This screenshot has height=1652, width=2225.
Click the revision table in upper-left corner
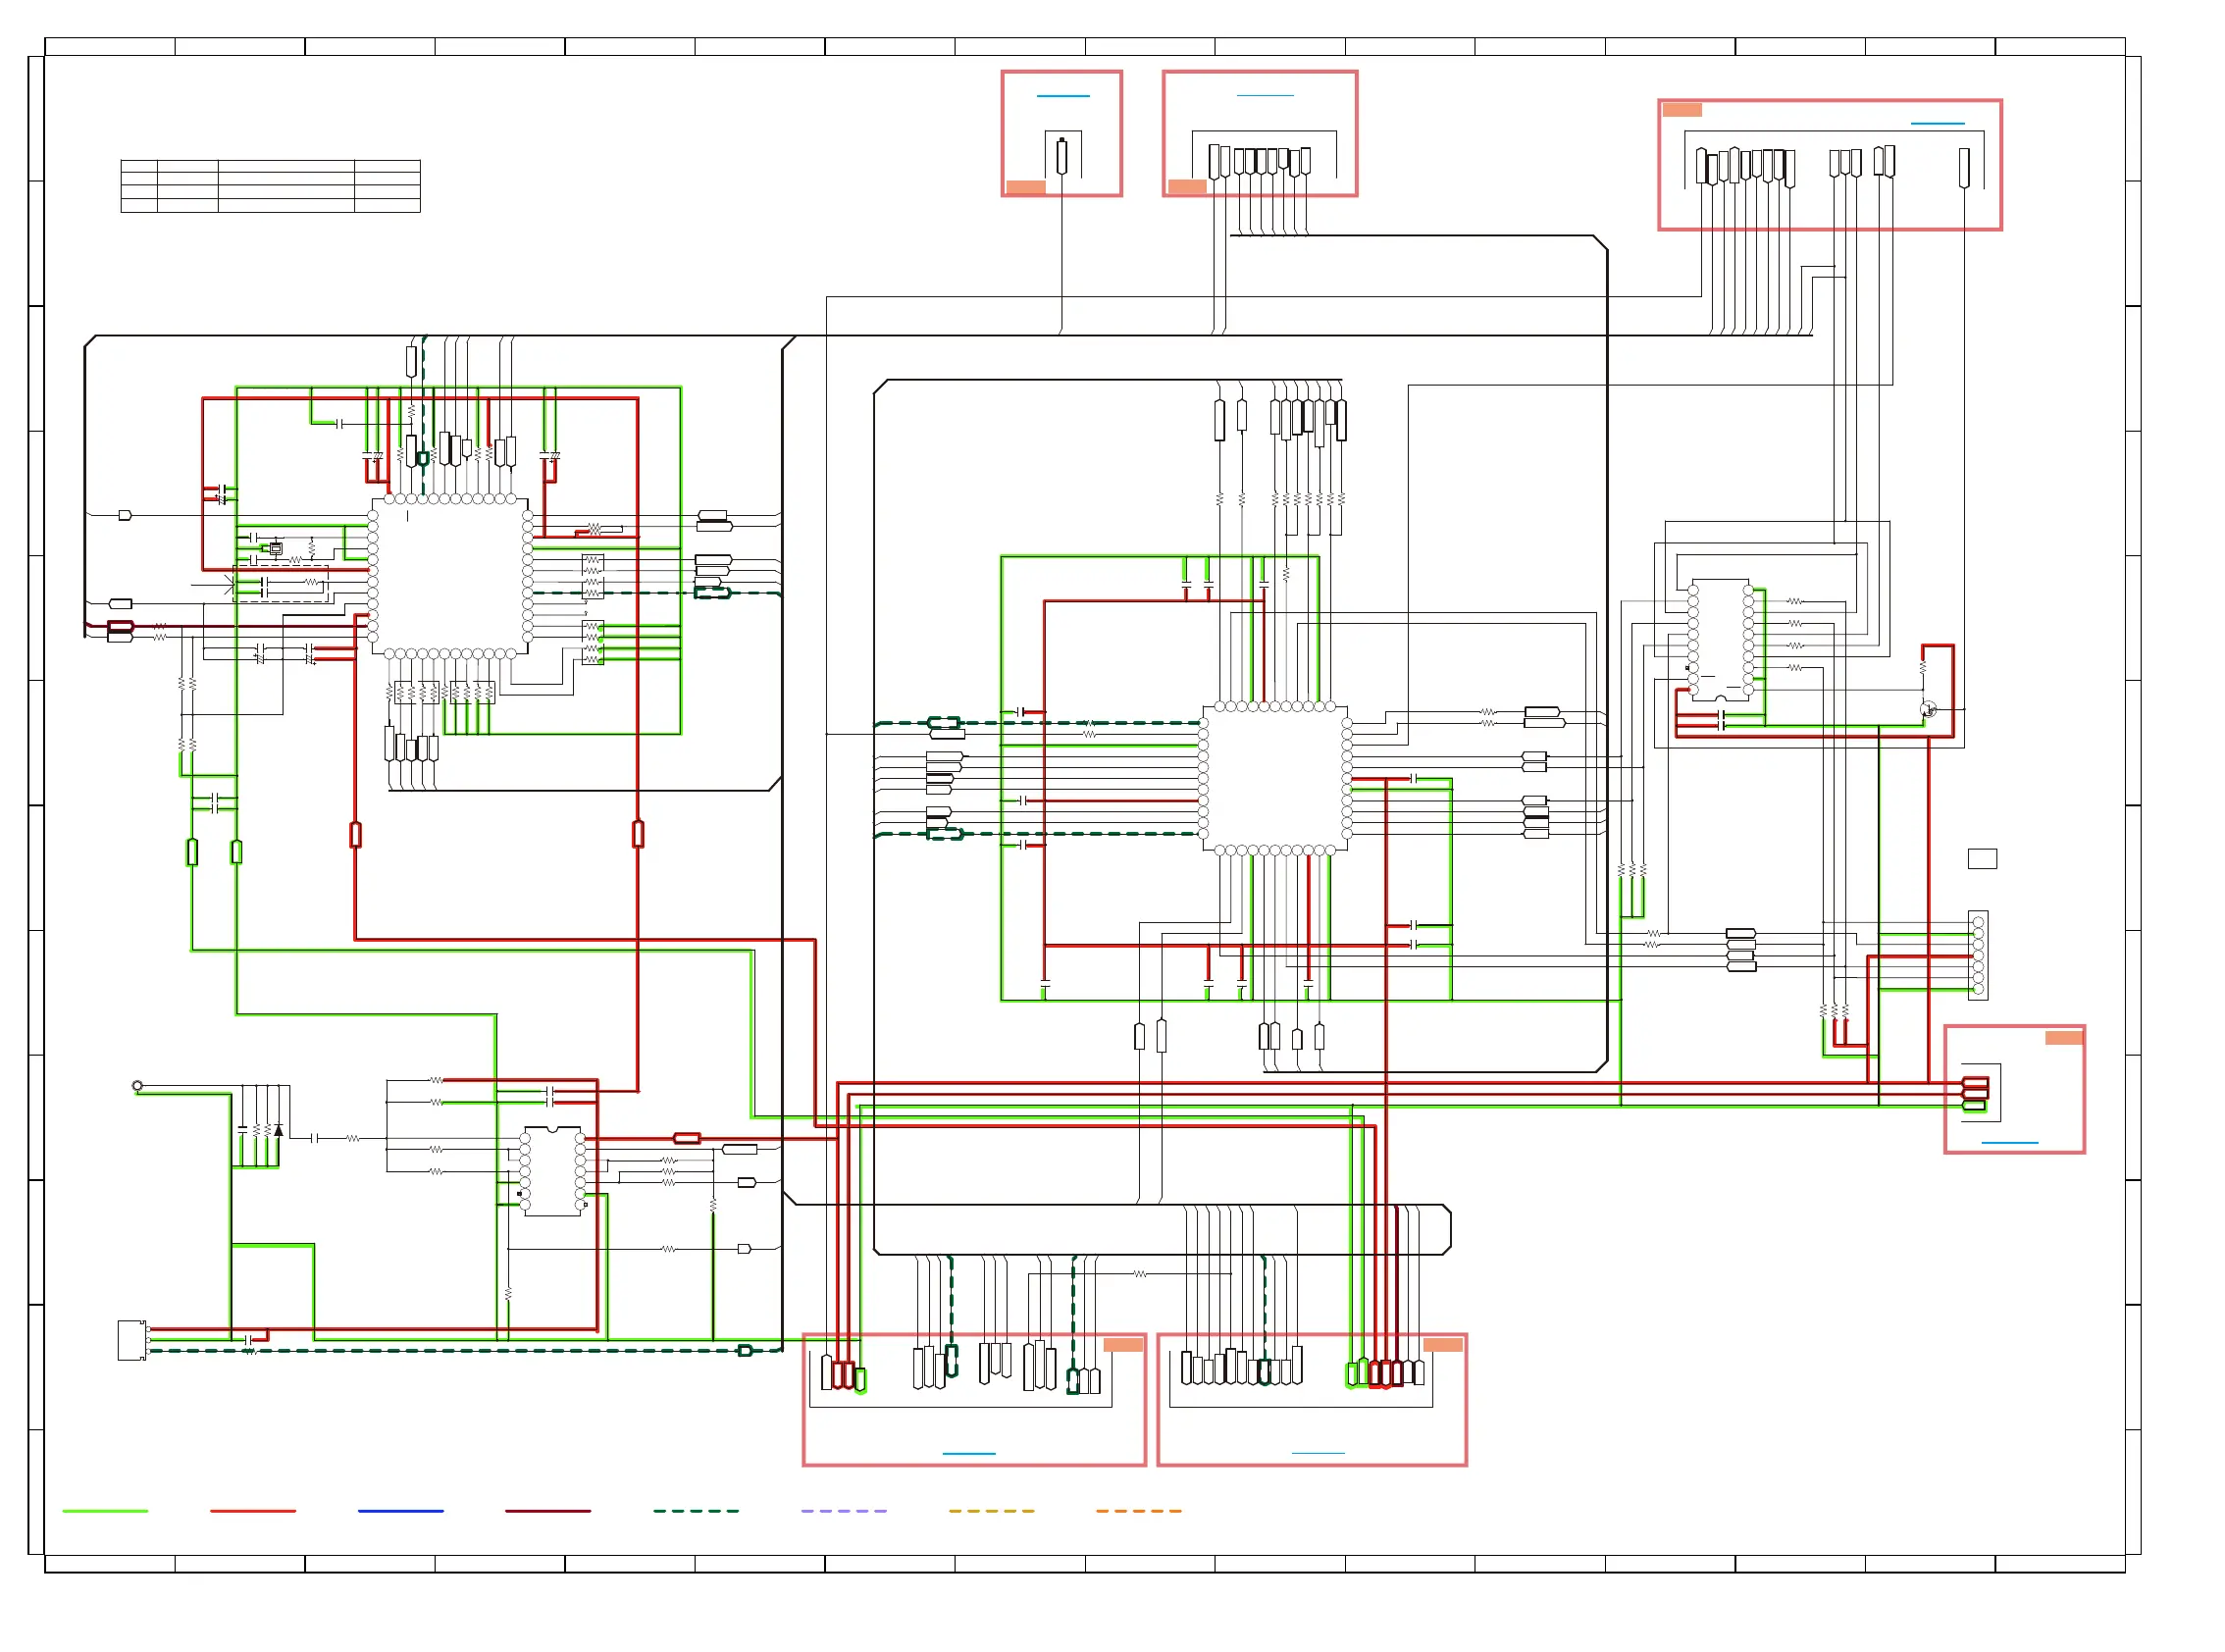click(270, 186)
